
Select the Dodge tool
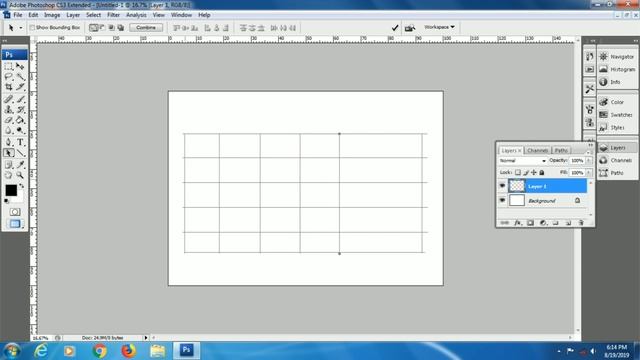[x=20, y=130]
